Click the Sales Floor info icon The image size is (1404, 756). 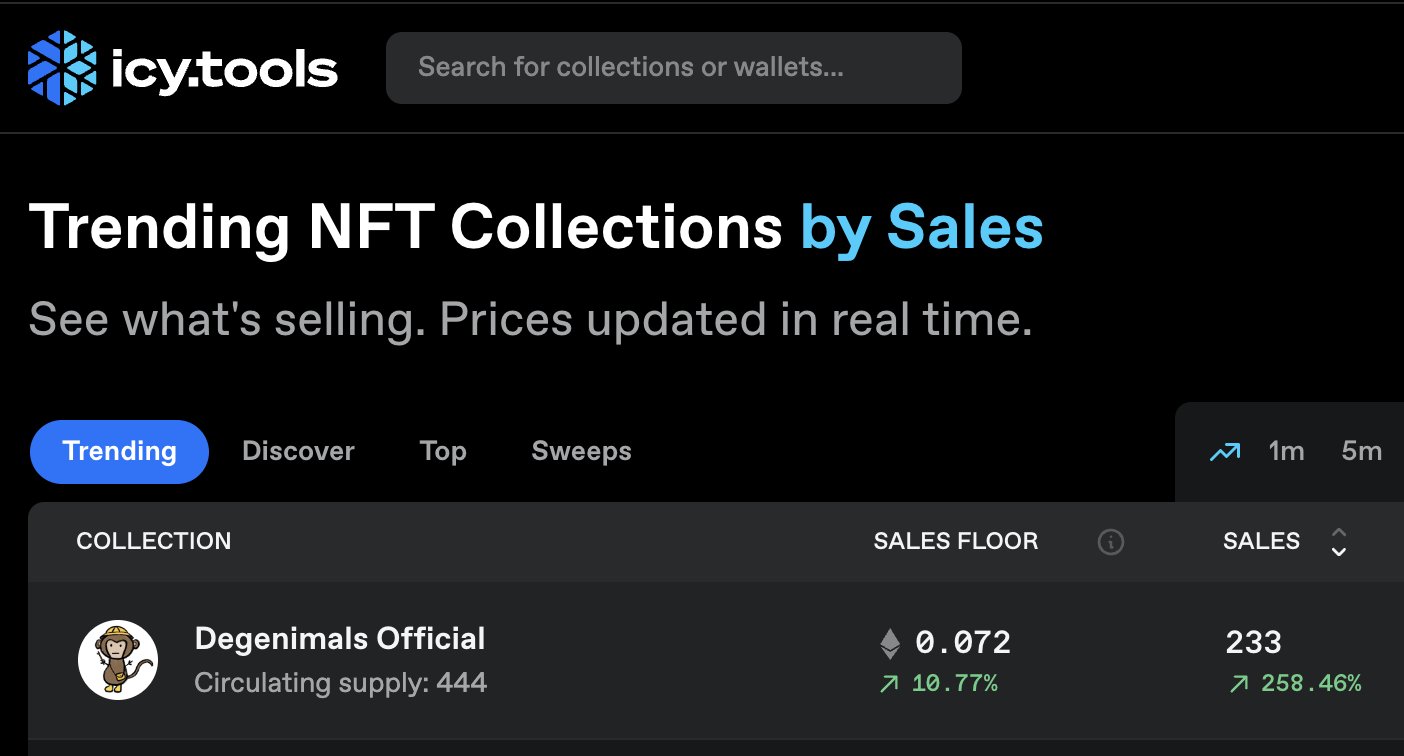point(1110,542)
